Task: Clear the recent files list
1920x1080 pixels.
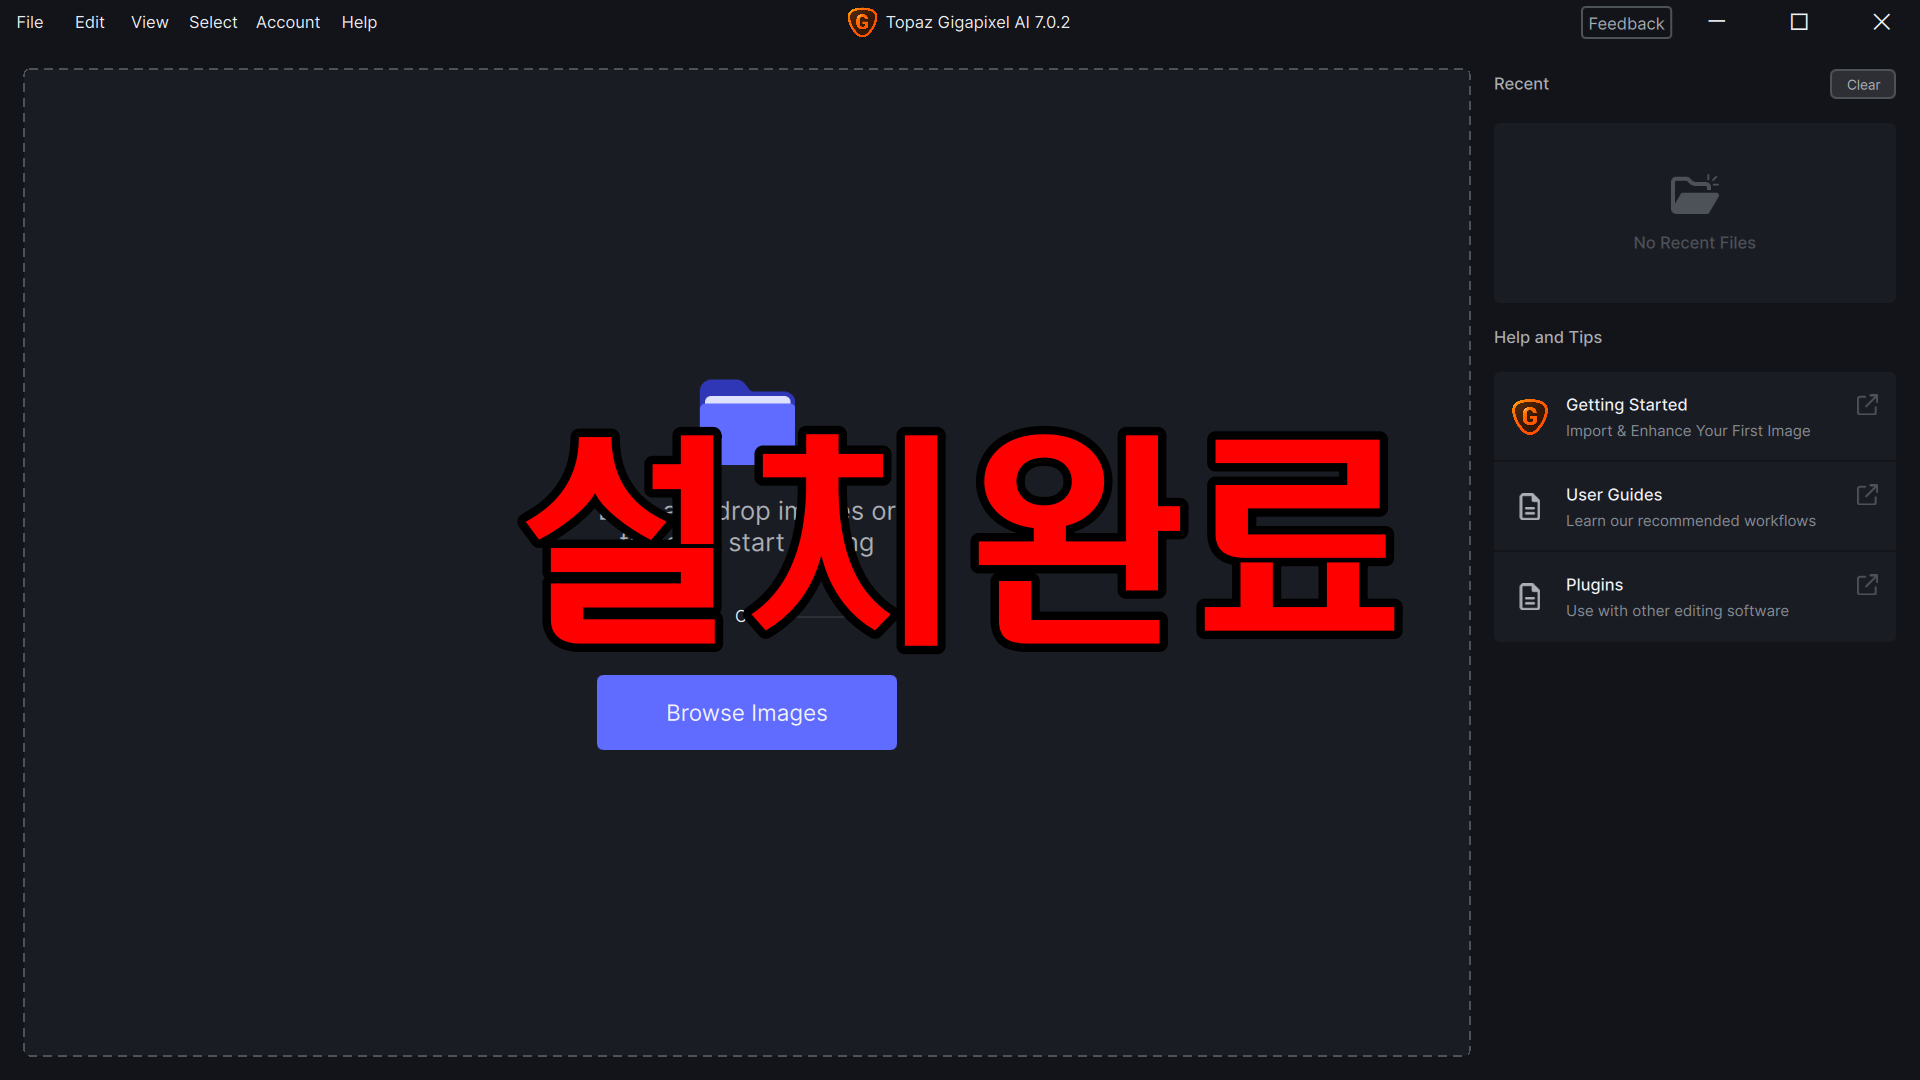Action: 1862,85
